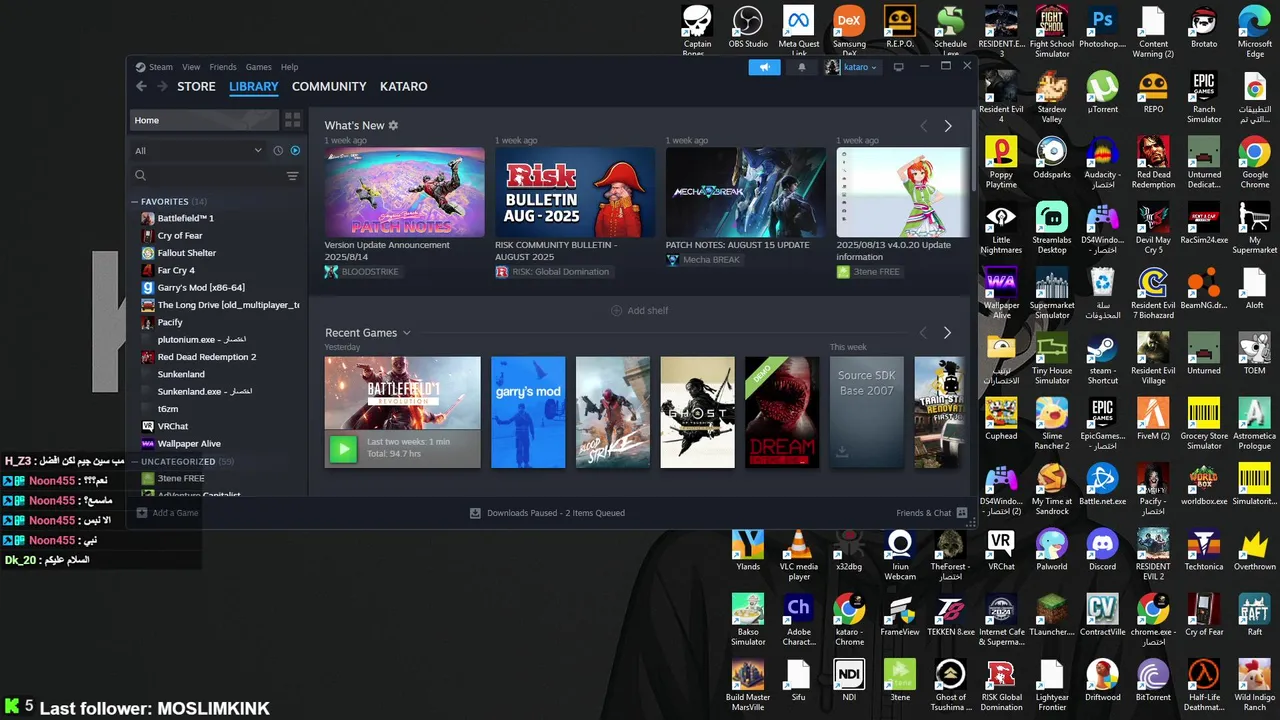The height and width of the screenshot is (720, 1280).
Task: Open the Friends menu
Action: (x=223, y=67)
